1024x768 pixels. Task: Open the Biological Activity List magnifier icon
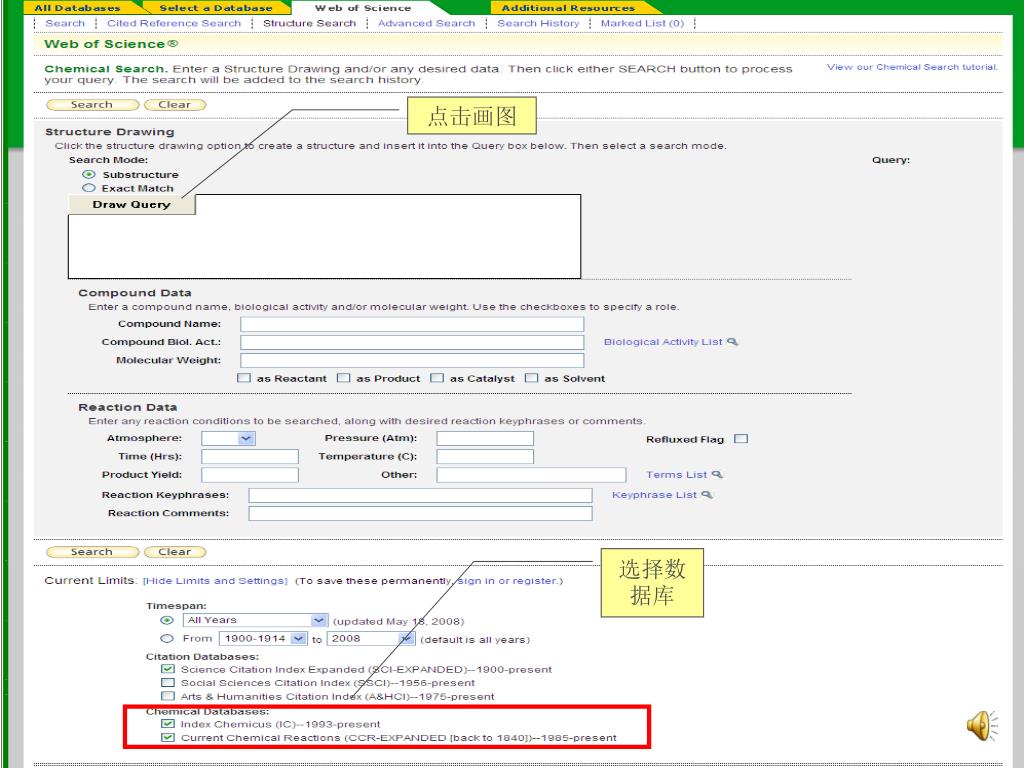(x=733, y=342)
